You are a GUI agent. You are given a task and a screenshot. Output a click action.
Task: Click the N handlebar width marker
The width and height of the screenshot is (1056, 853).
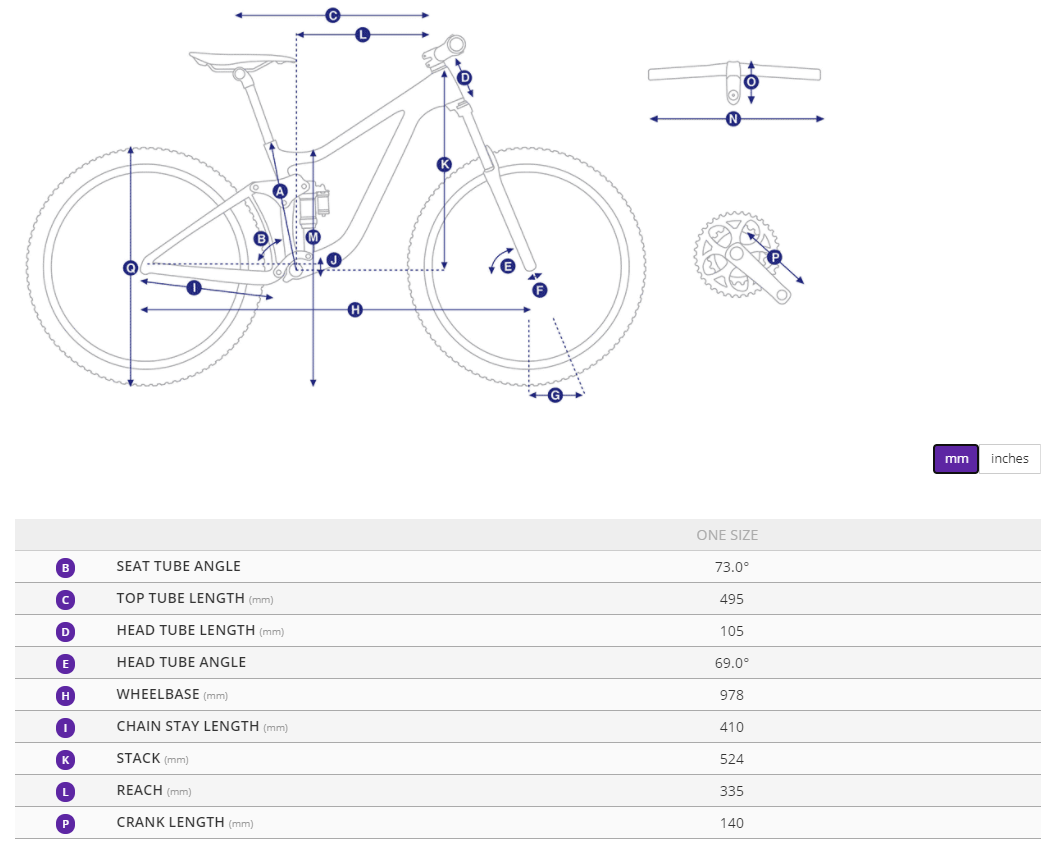point(733,119)
